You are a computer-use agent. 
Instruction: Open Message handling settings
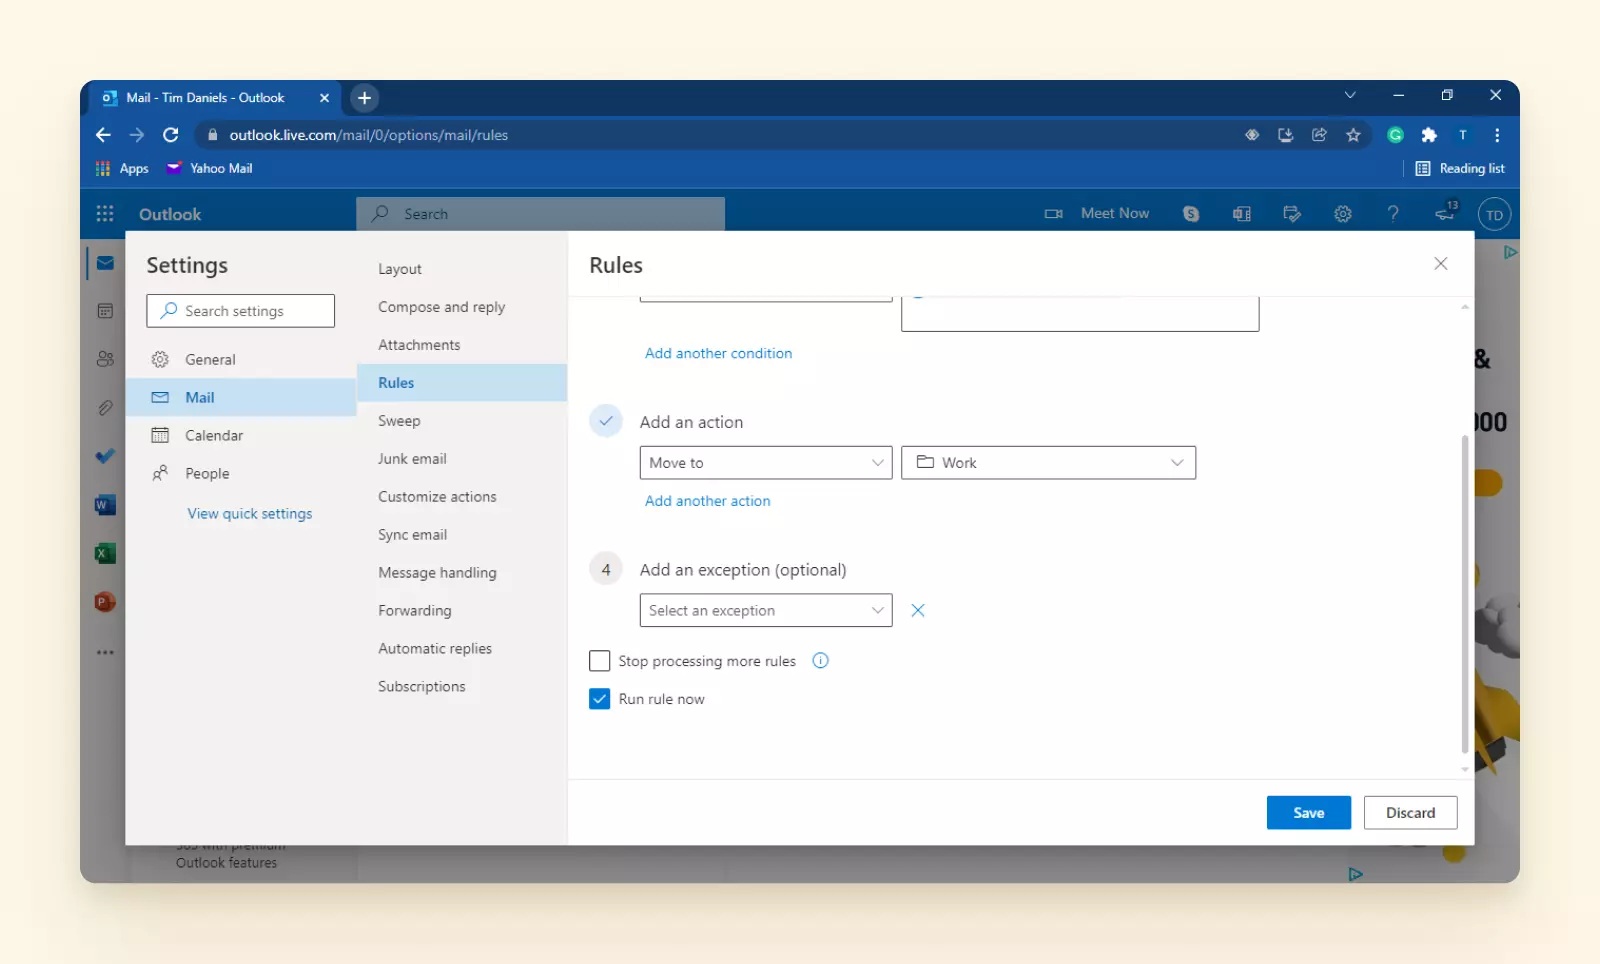pyautogui.click(x=462, y=573)
